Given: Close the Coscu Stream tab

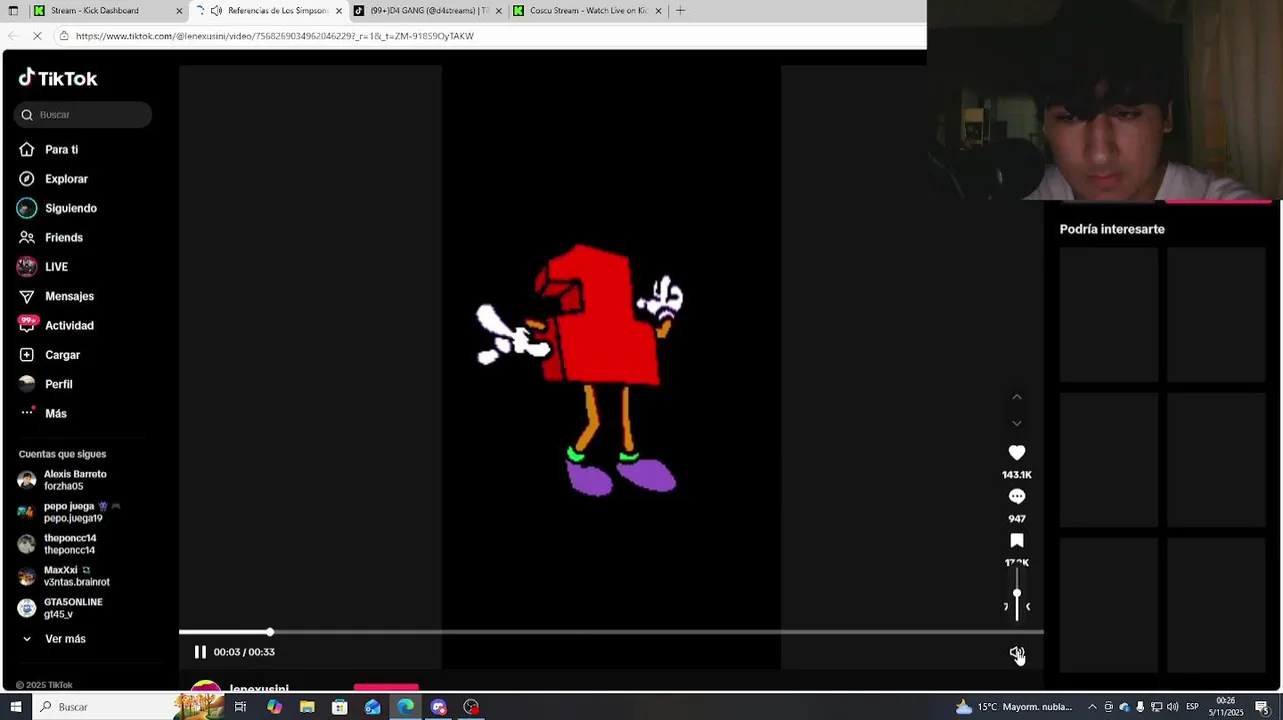Looking at the screenshot, I should (658, 10).
